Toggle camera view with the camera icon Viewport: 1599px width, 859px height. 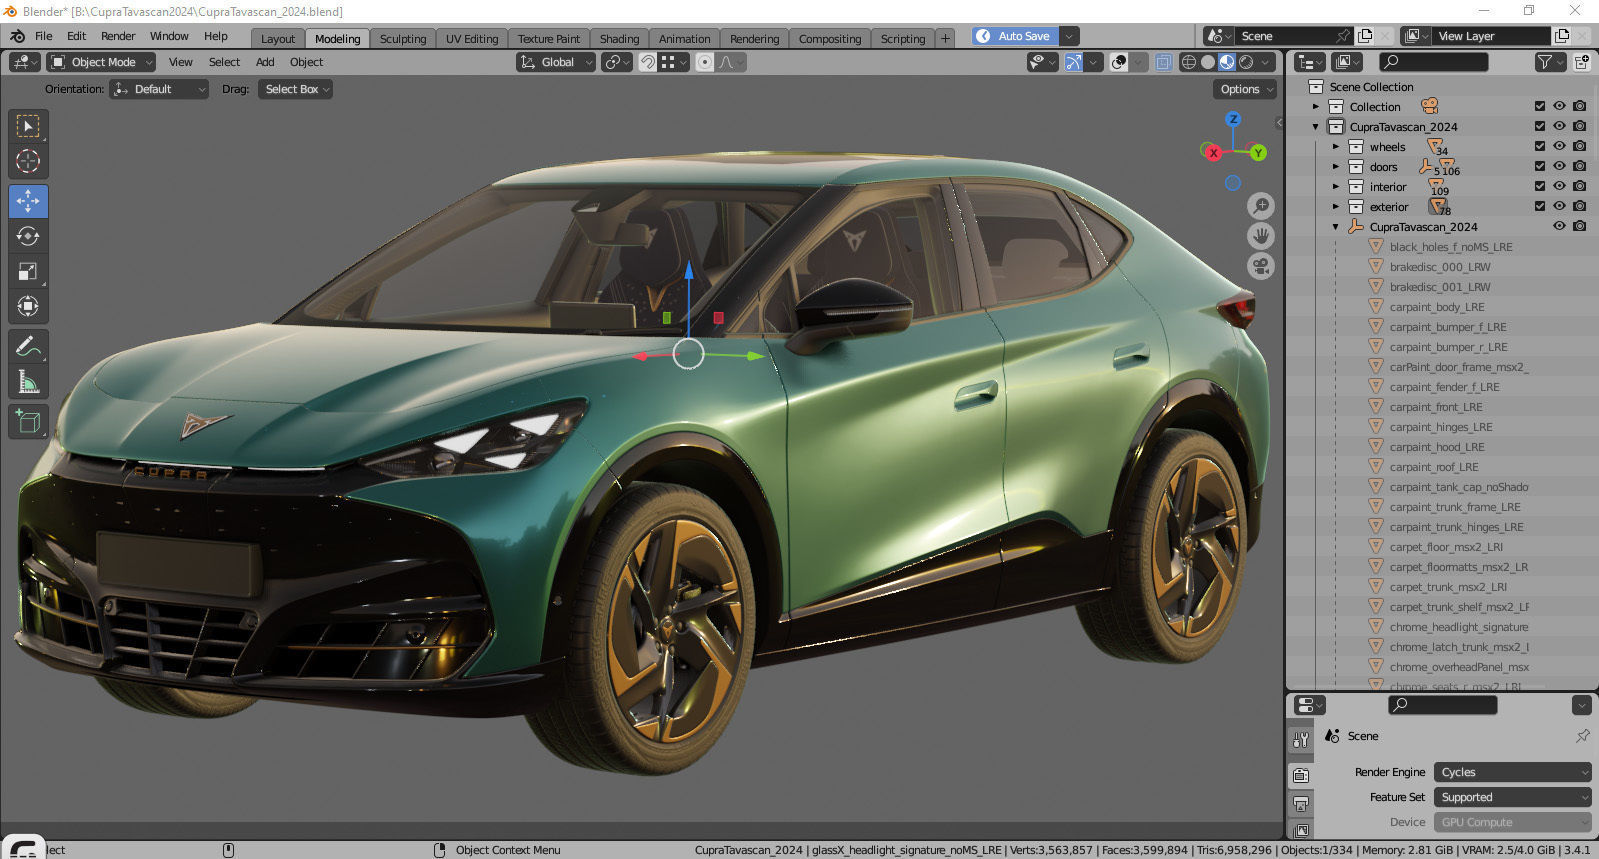point(1261,267)
